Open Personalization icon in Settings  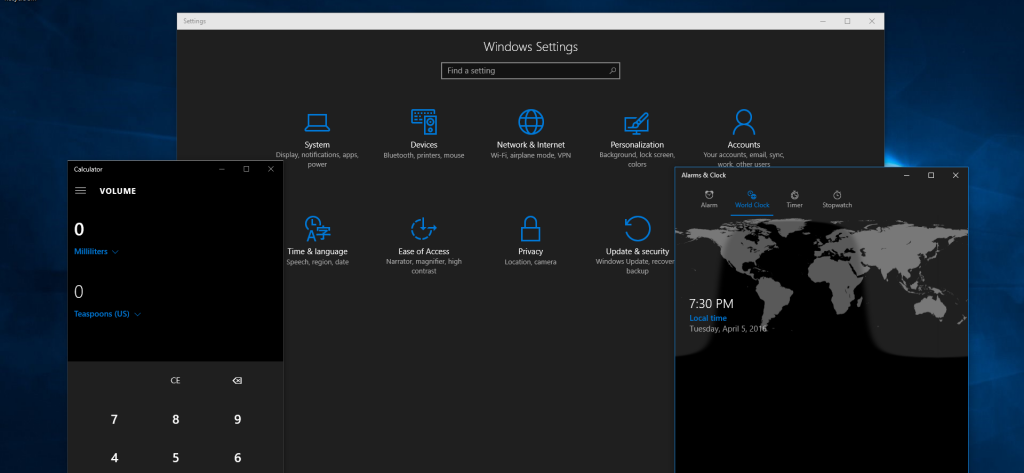637,123
